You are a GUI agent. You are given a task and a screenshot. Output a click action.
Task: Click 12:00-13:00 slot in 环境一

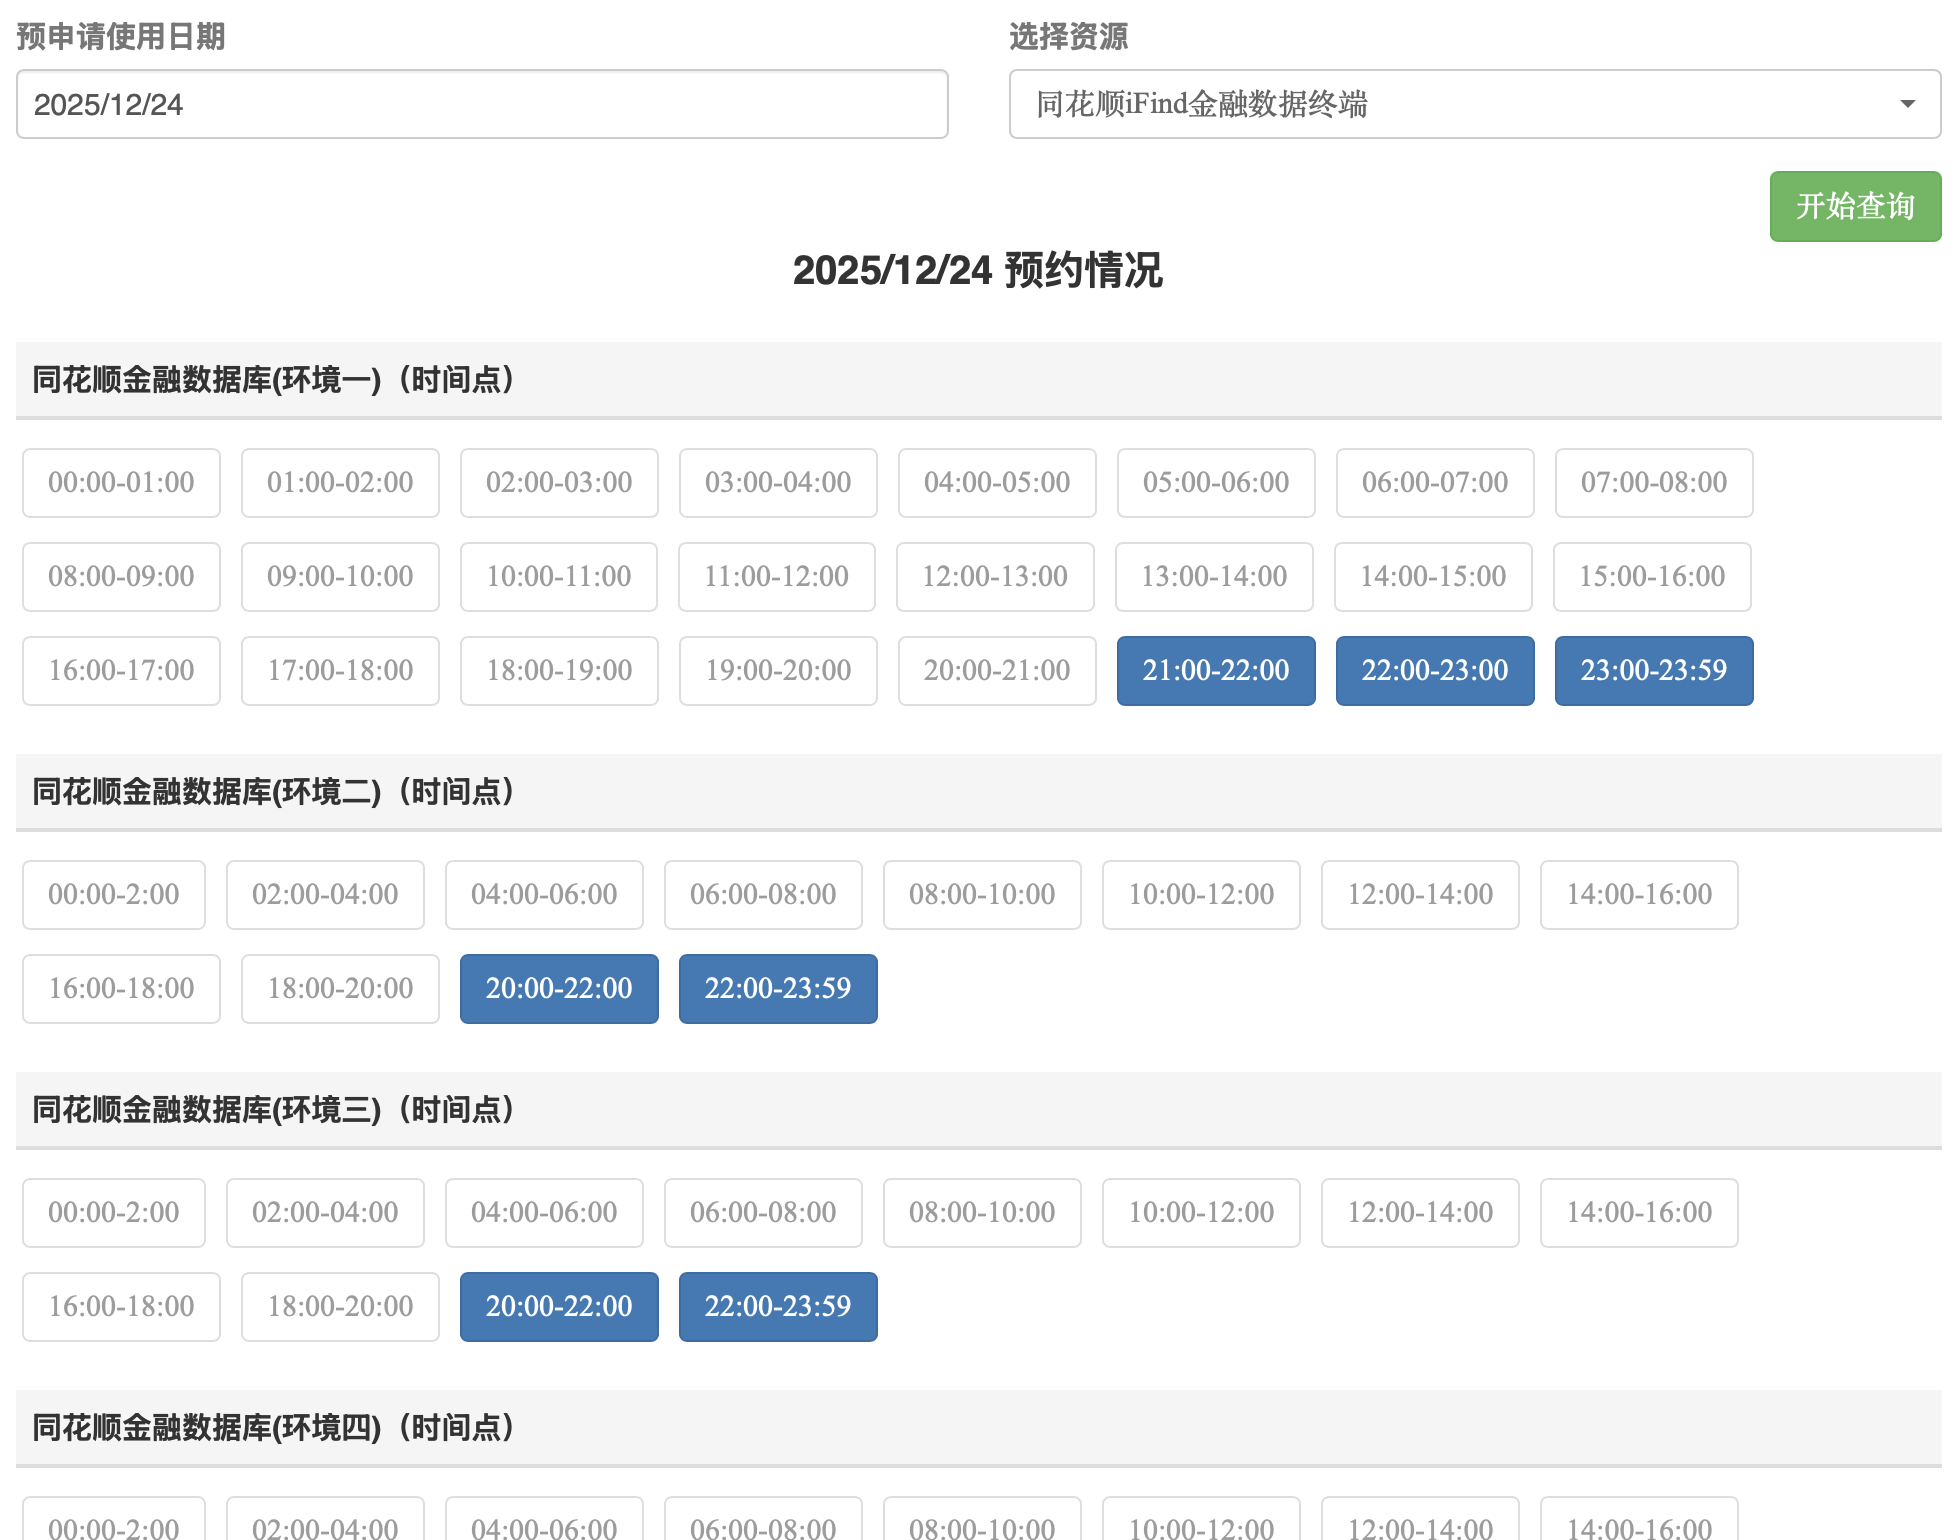pos(995,576)
